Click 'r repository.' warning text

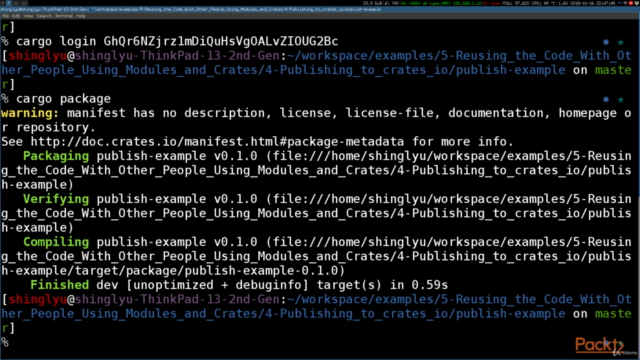(48, 127)
